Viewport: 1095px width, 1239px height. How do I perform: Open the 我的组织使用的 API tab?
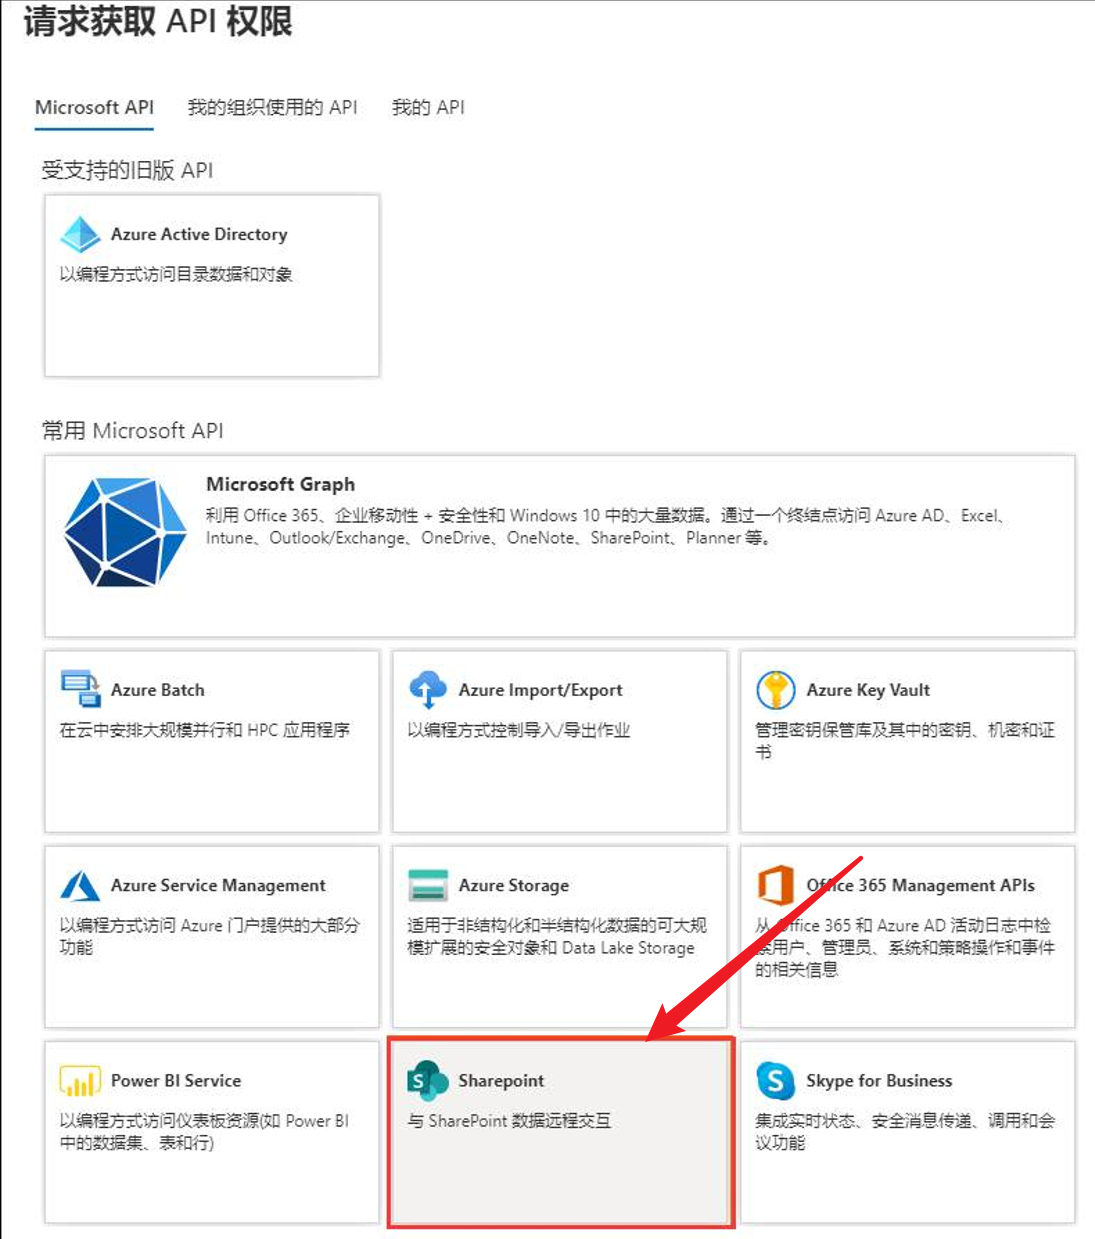272,108
